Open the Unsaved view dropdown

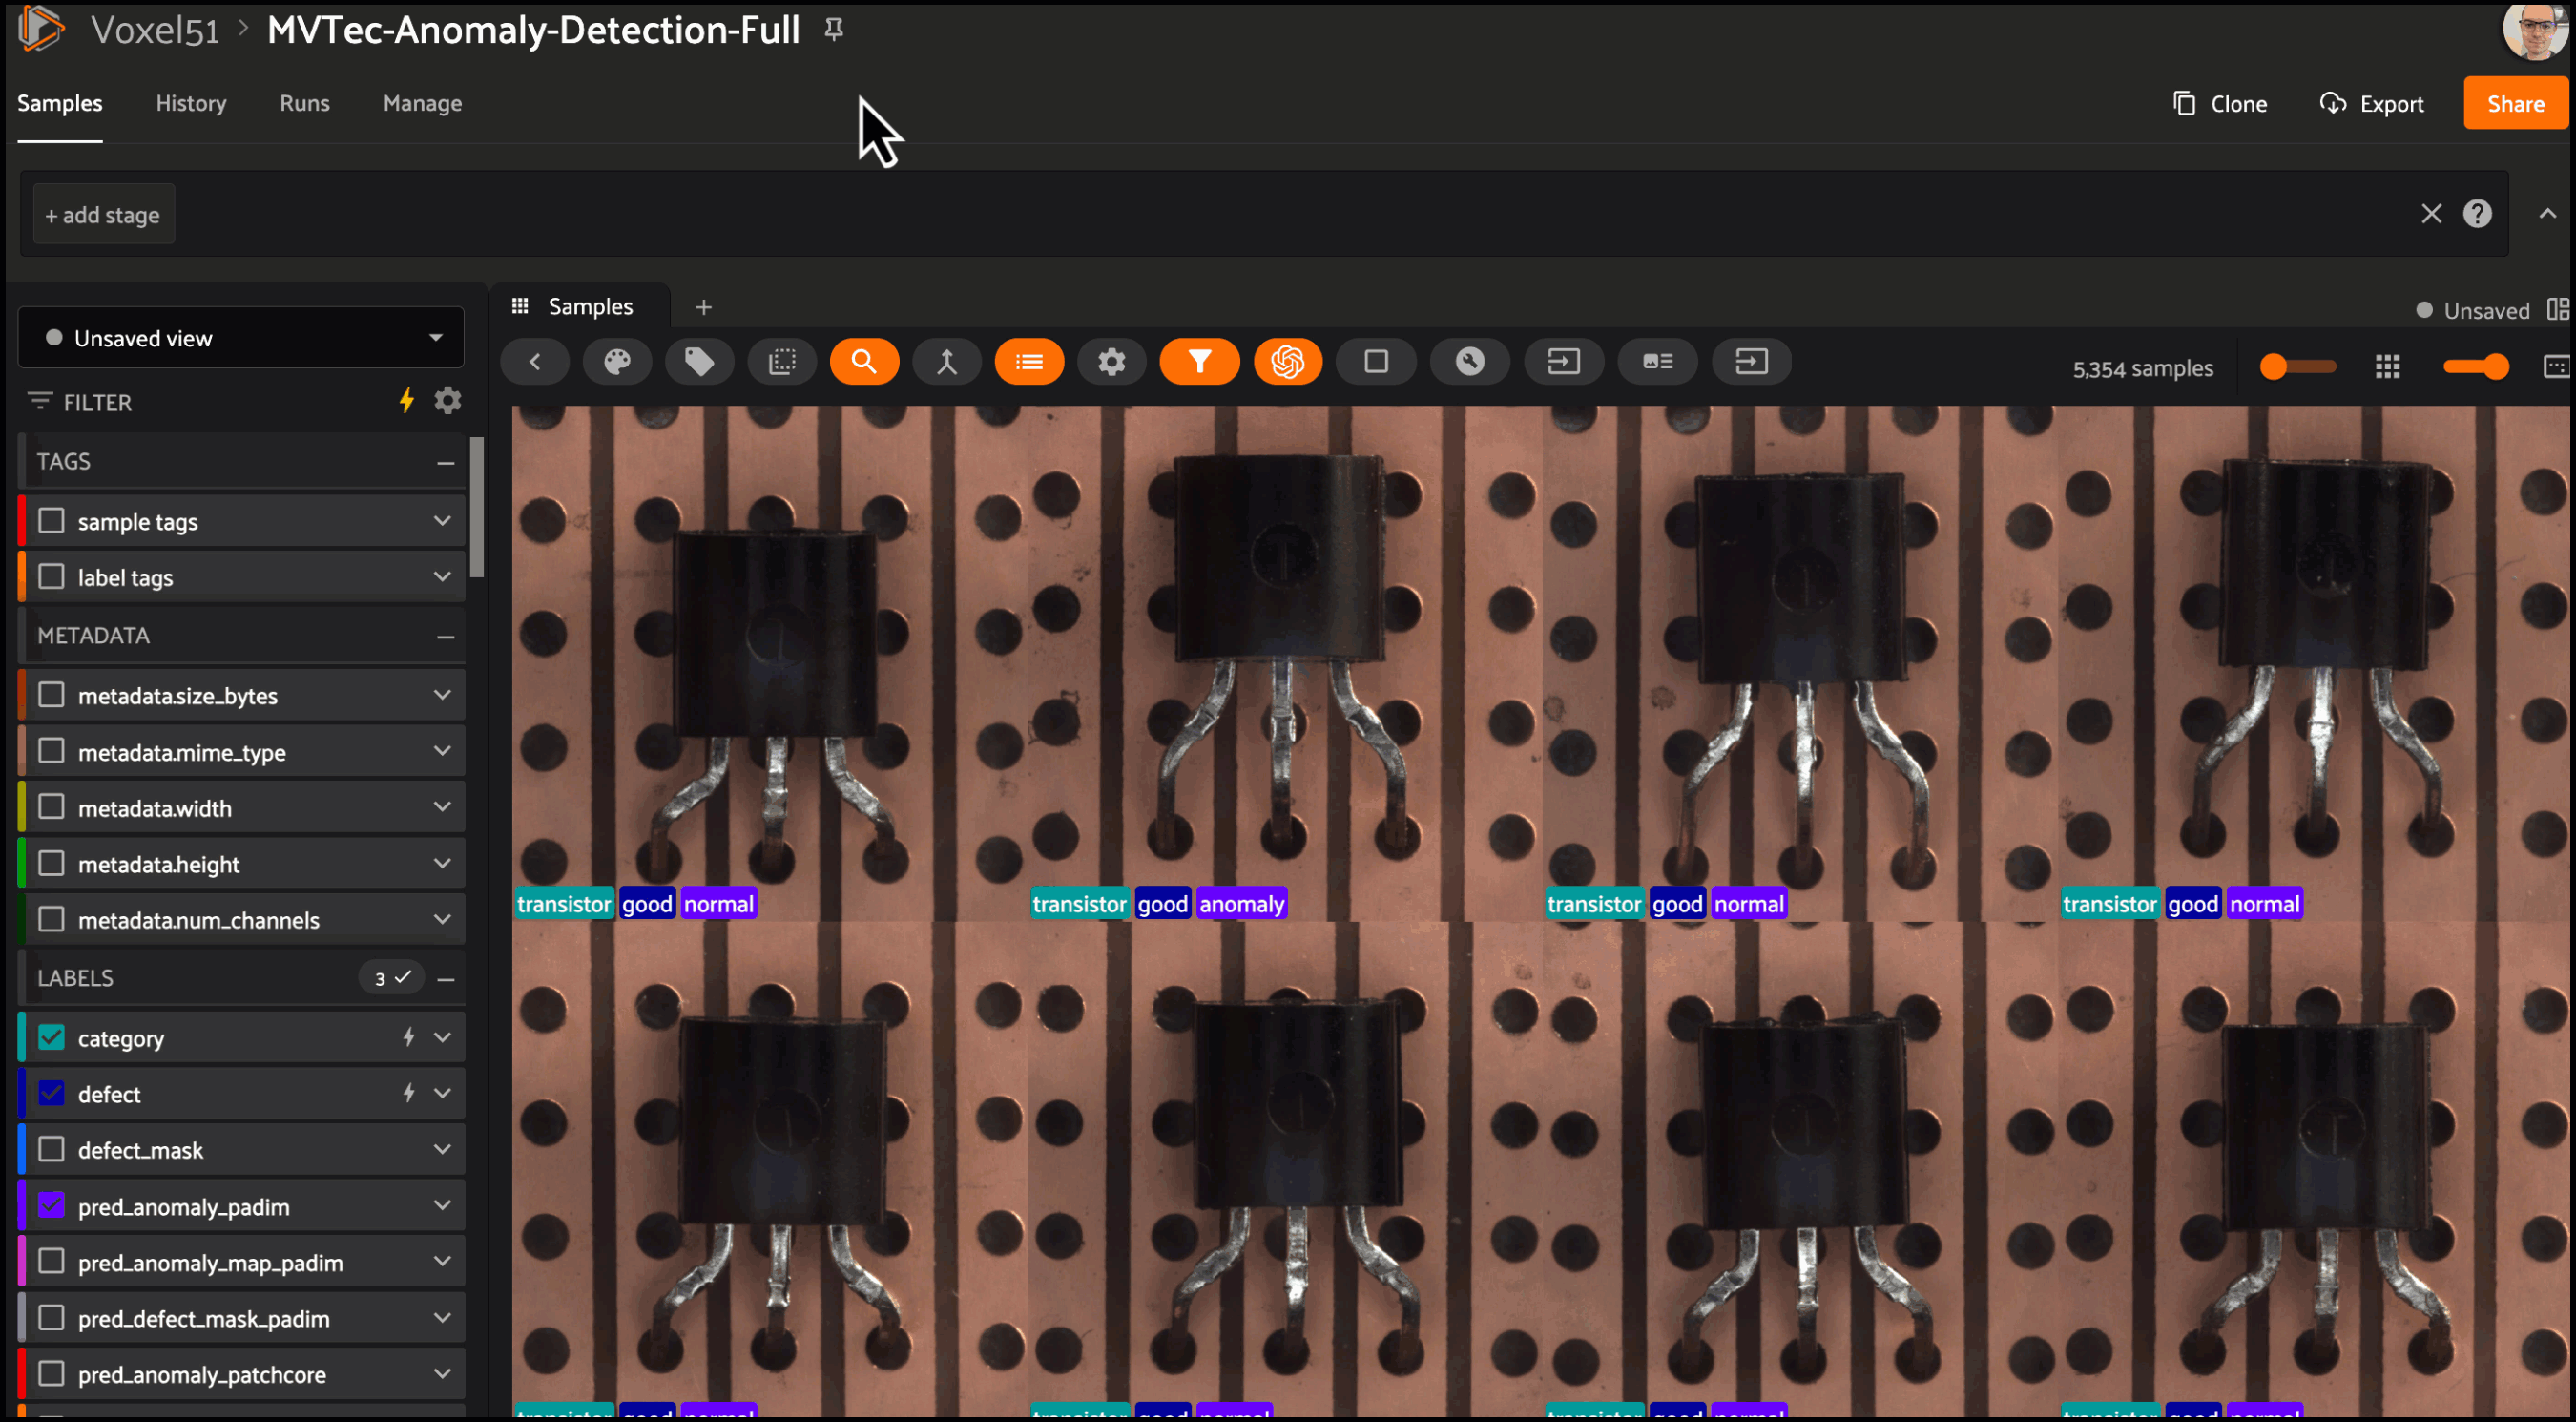[241, 338]
